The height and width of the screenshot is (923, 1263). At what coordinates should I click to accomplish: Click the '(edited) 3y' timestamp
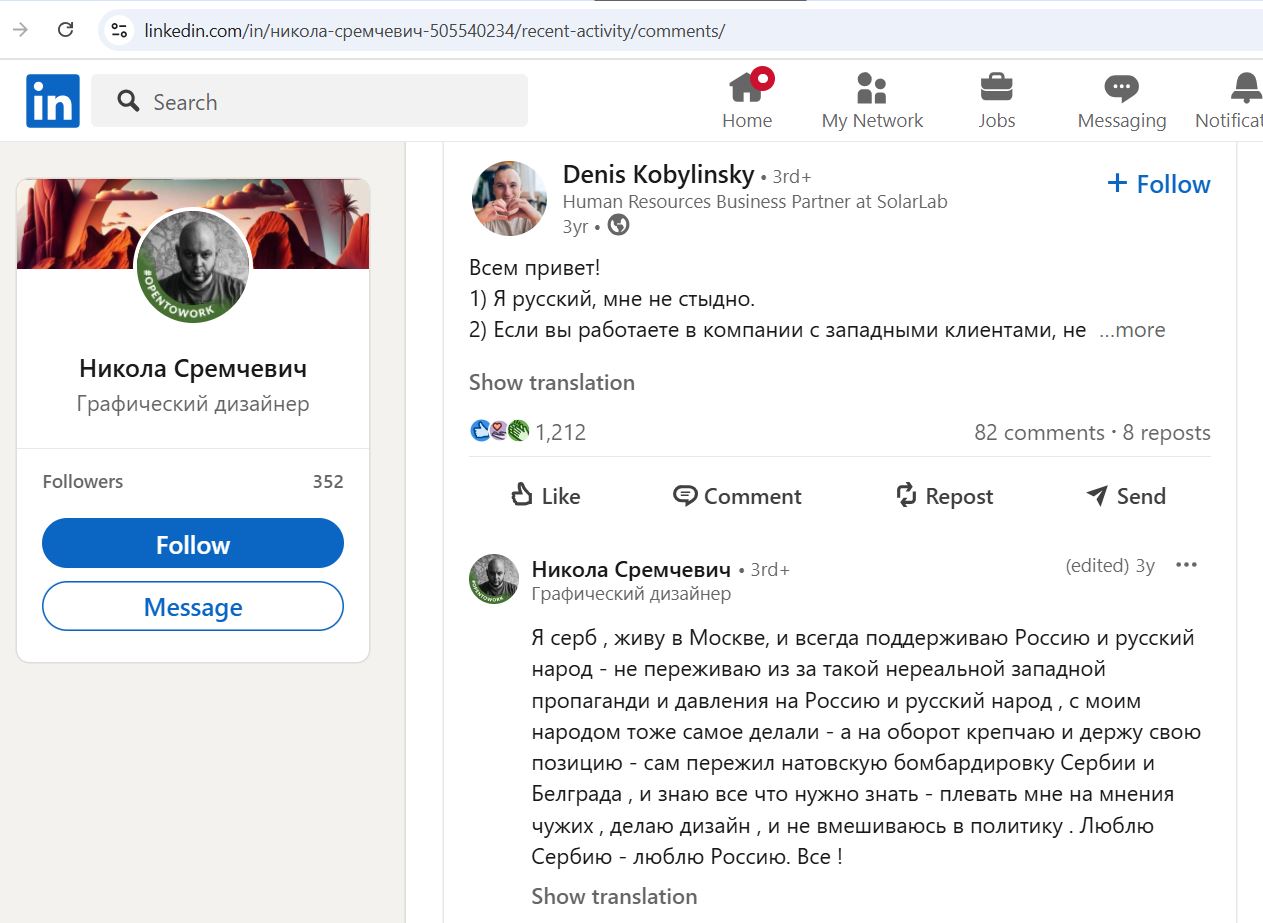pos(1110,565)
